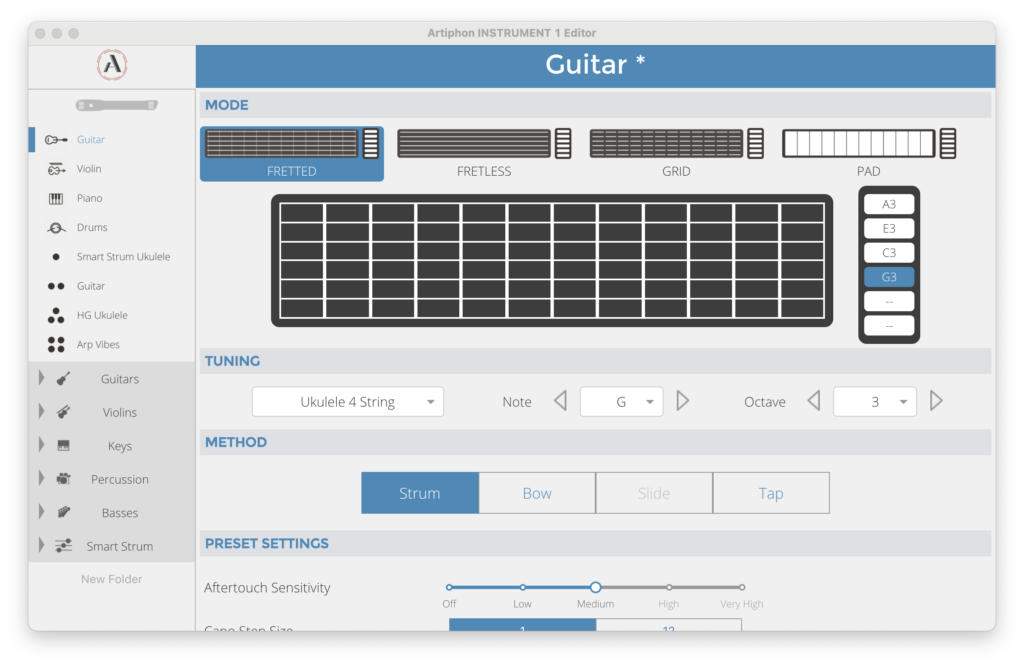The width and height of the screenshot is (1024, 666).
Task: Open the Note G dropdown
Action: click(621, 402)
